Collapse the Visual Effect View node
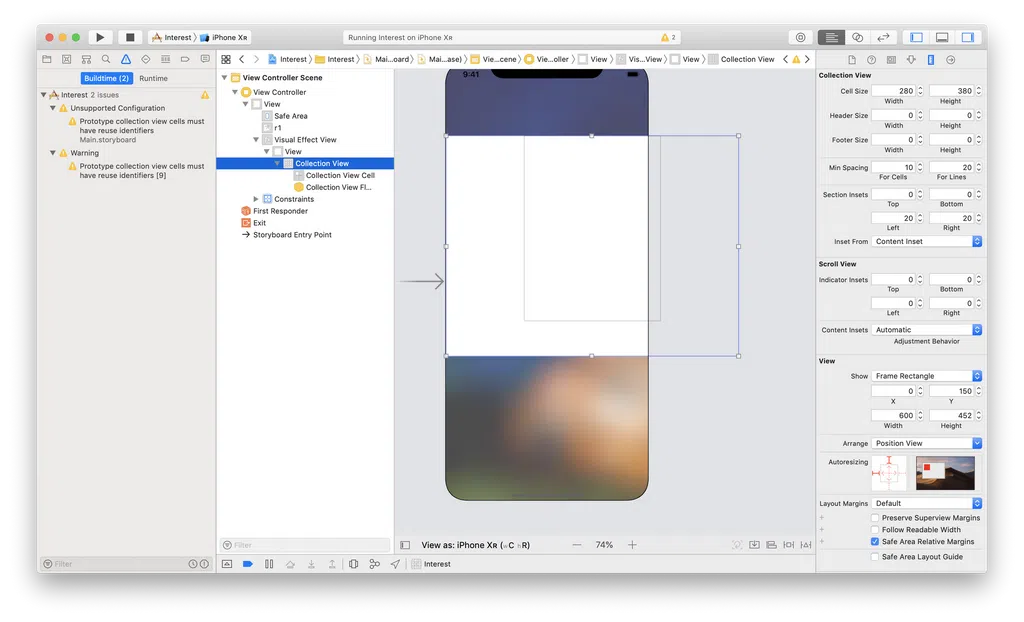This screenshot has height=622, width=1024. [x=256, y=139]
